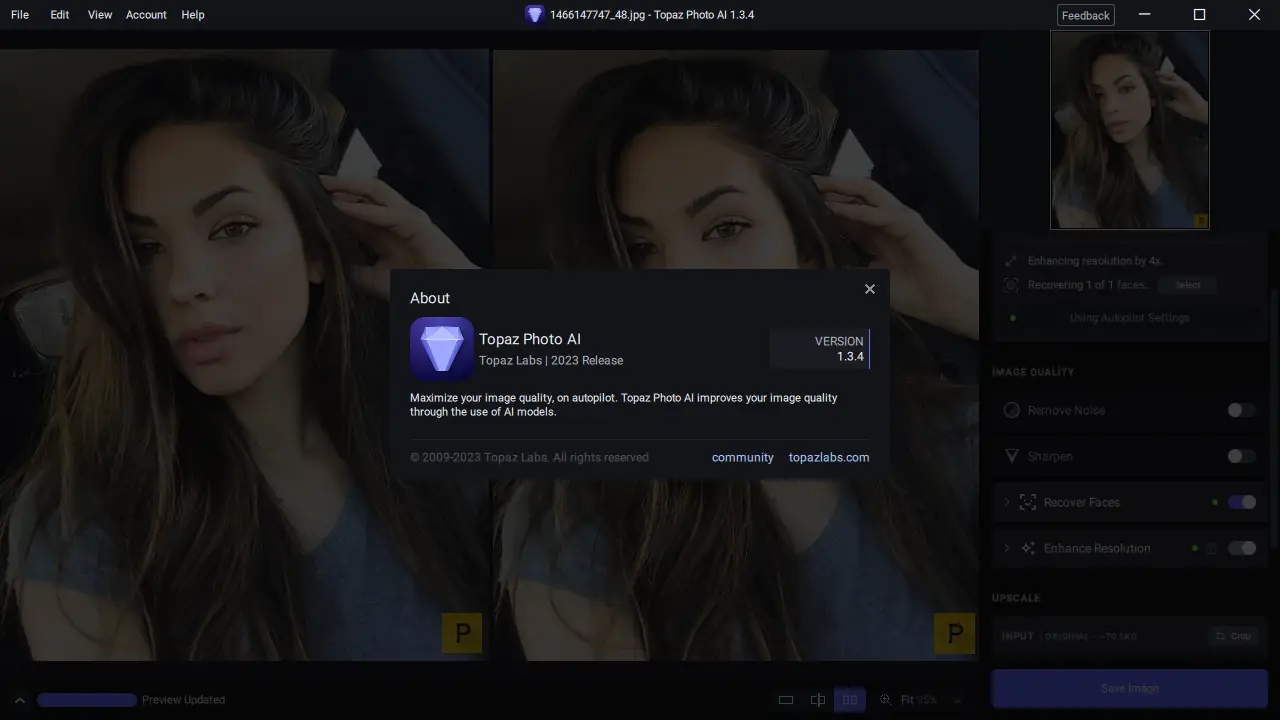
Task: Click the Save Image button
Action: (1129, 688)
